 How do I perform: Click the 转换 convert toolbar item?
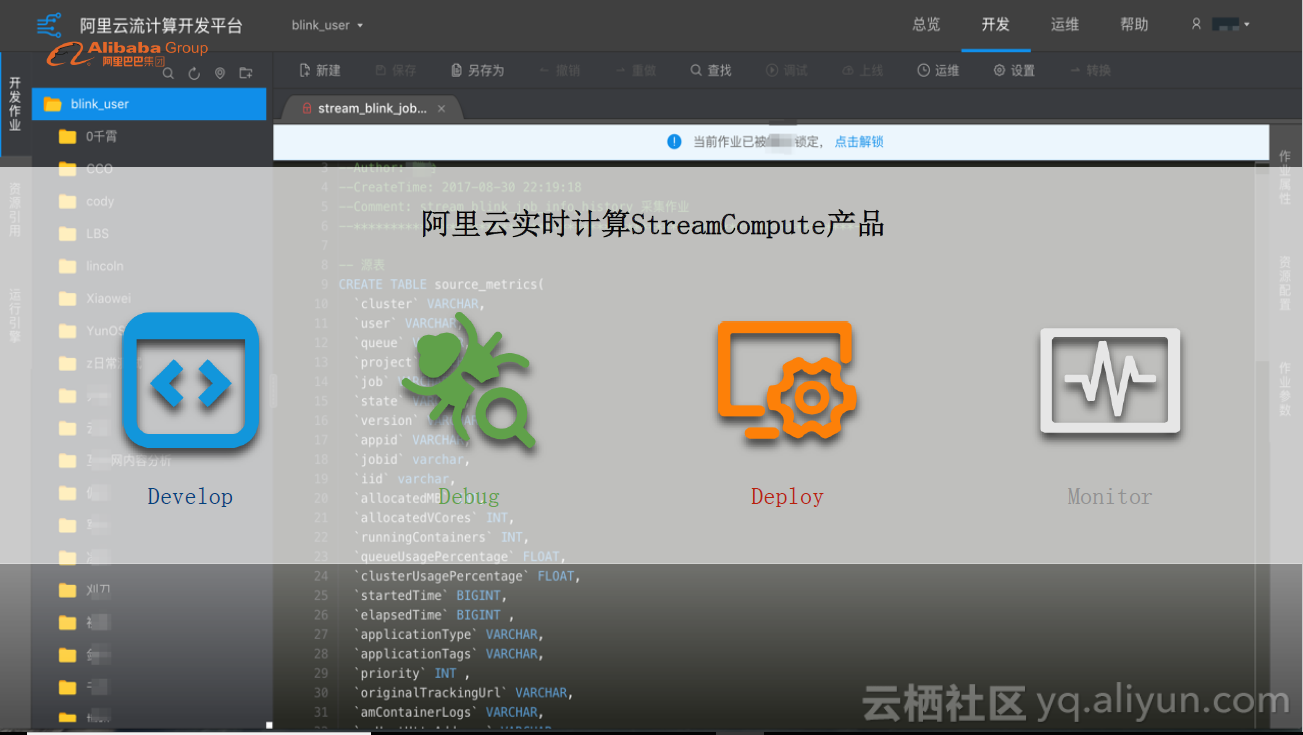(1090, 71)
